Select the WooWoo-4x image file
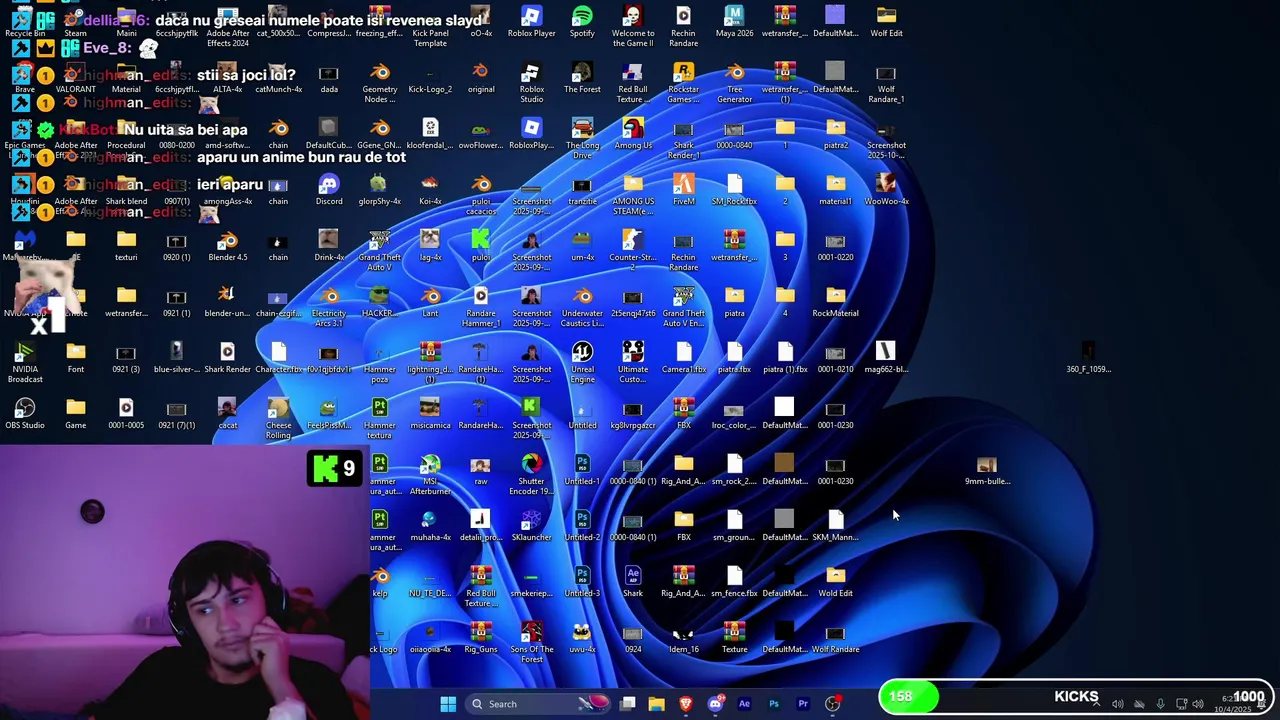This screenshot has width=1280, height=720. (x=886, y=190)
